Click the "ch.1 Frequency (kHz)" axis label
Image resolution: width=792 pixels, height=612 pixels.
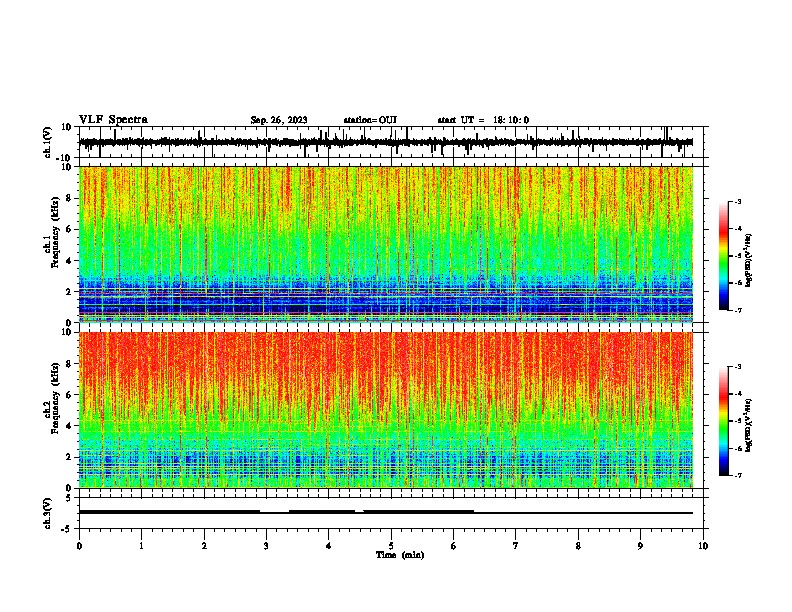click(x=51, y=233)
